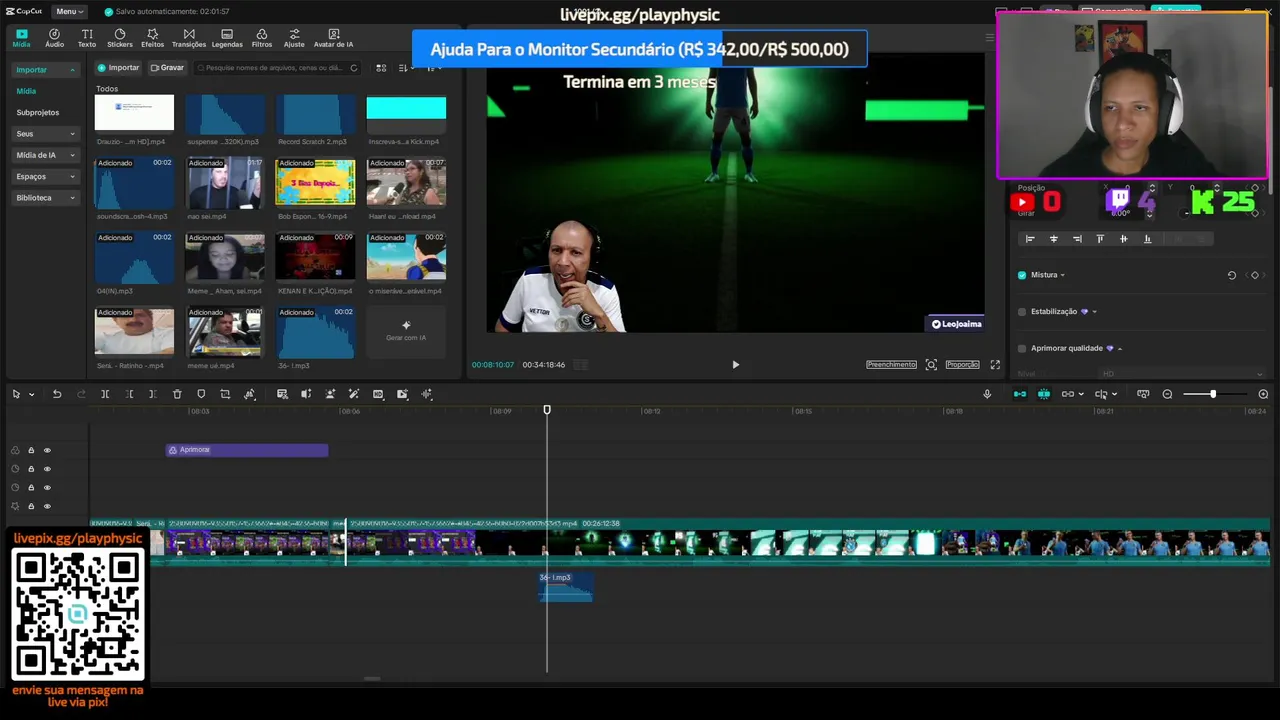Add keyframe diamond next to Mistura
The image size is (1280, 720).
point(1255,275)
